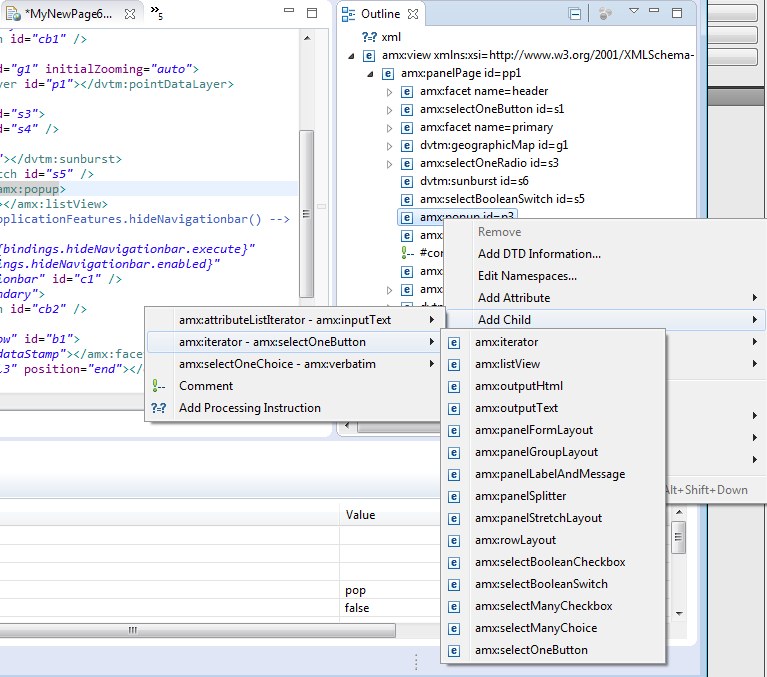Viewport: 767px width, 677px height.
Task: Click the Value column header
Action: (389, 515)
